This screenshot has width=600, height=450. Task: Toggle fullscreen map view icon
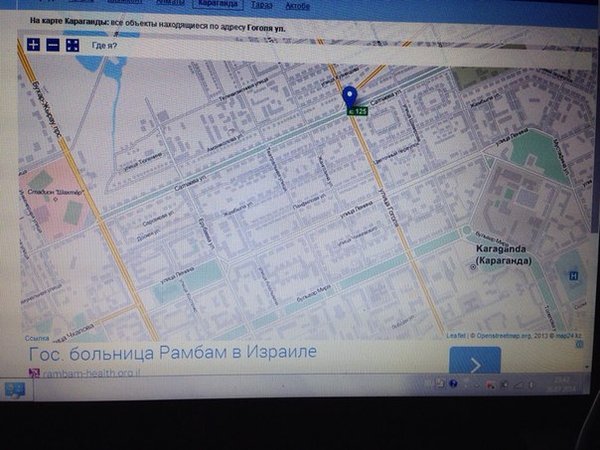(x=72, y=44)
